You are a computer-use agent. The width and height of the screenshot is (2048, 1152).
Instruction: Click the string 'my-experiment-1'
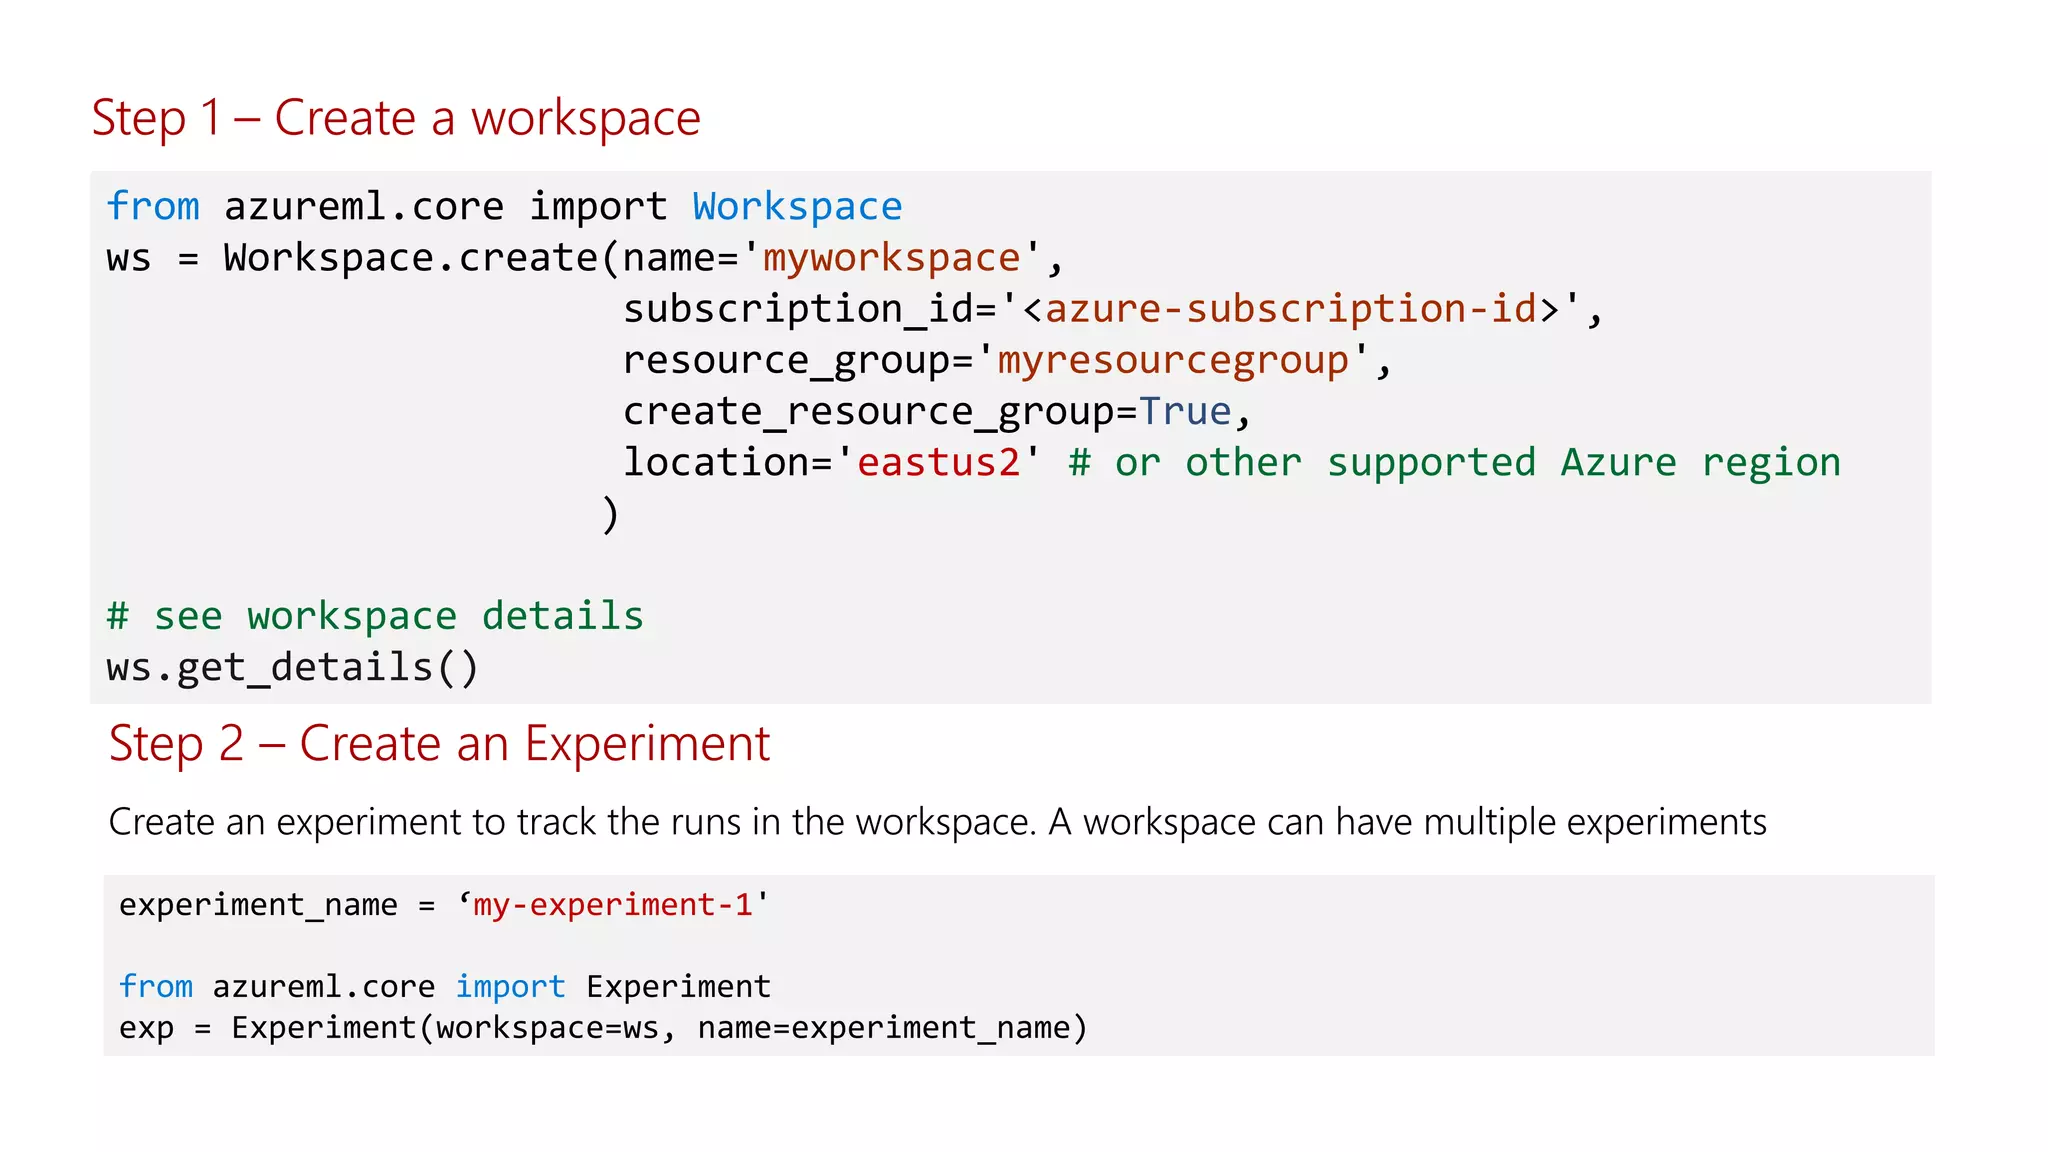(x=612, y=904)
